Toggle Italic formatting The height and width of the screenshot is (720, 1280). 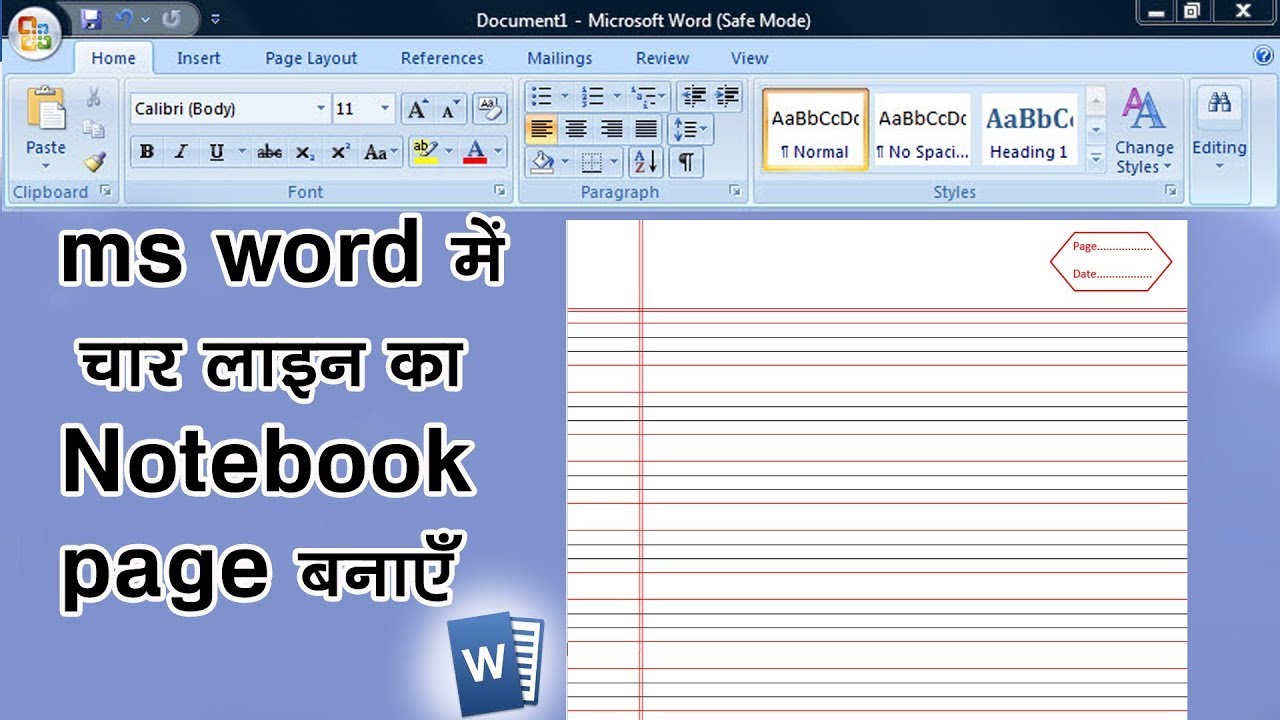coord(181,152)
